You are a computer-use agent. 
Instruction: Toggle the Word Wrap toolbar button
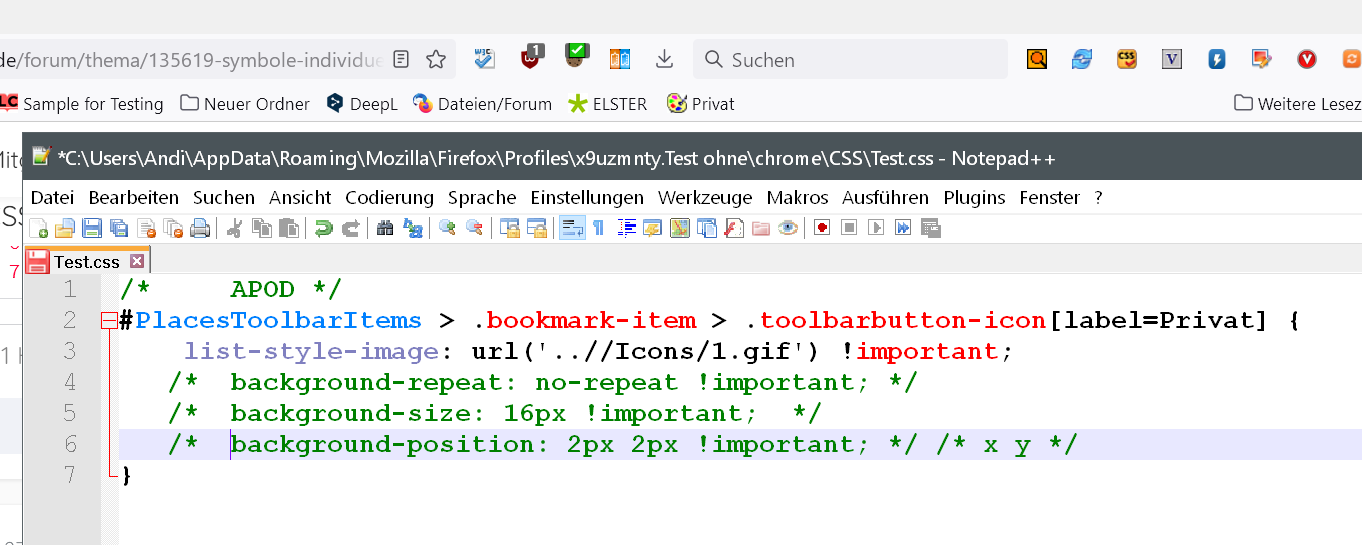[x=572, y=229]
